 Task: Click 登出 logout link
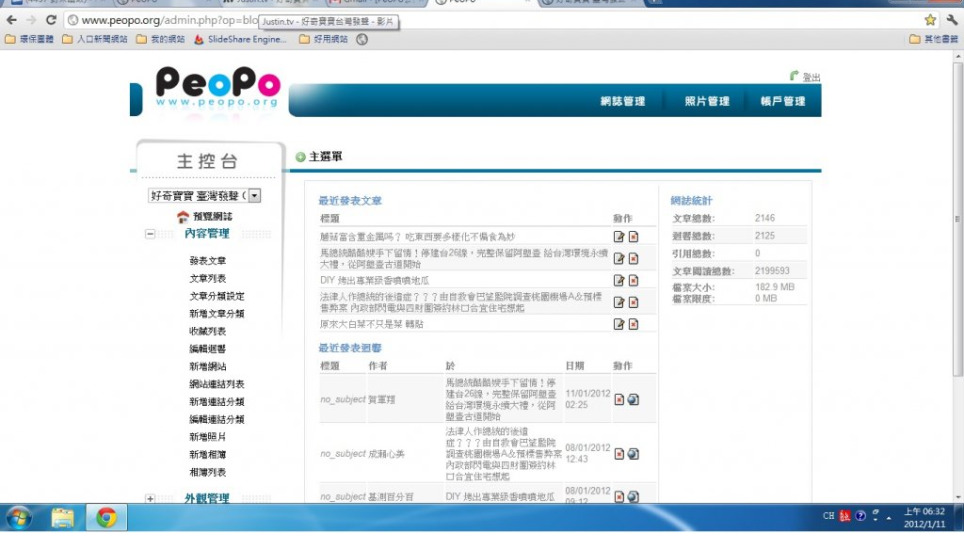tap(811, 77)
